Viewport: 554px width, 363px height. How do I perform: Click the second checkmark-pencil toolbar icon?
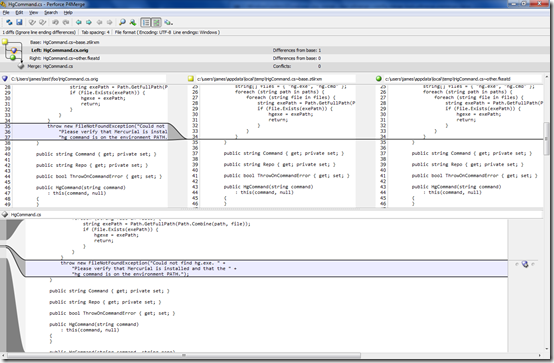(x=43, y=22)
